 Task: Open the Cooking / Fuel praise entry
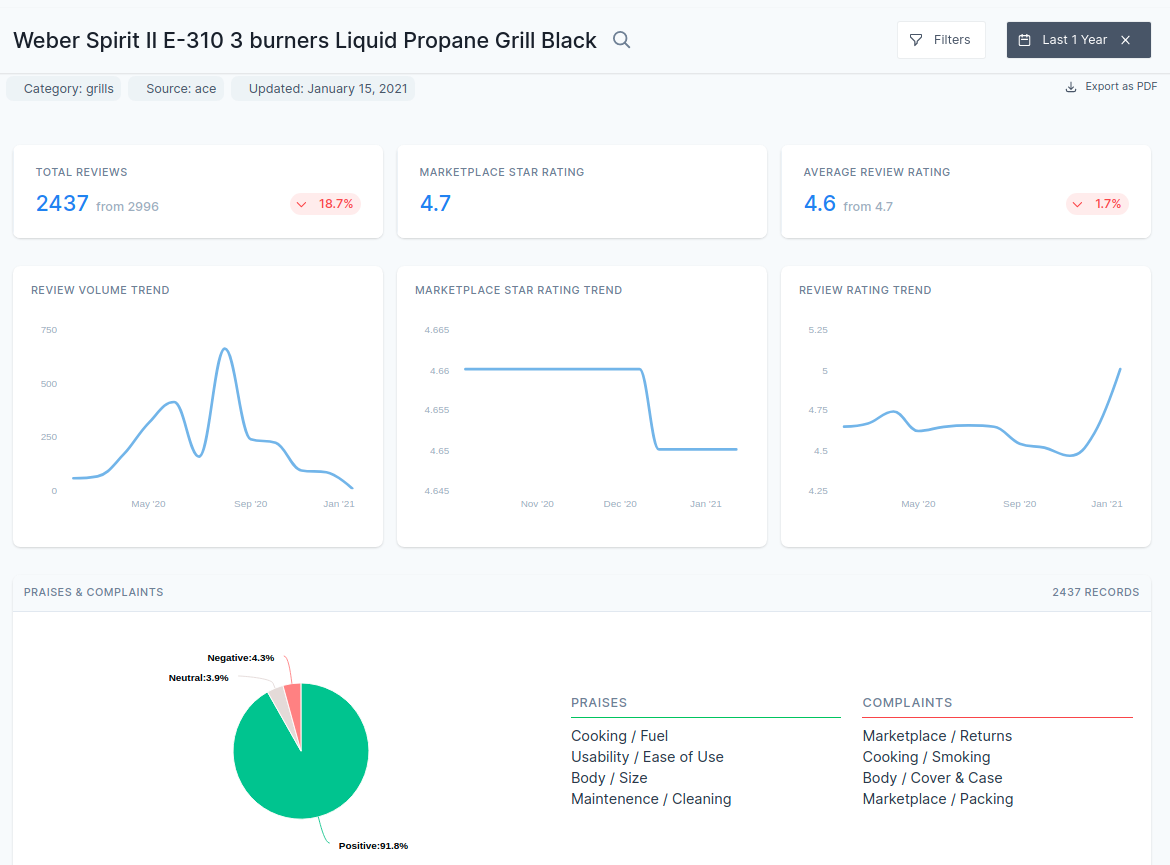(619, 735)
